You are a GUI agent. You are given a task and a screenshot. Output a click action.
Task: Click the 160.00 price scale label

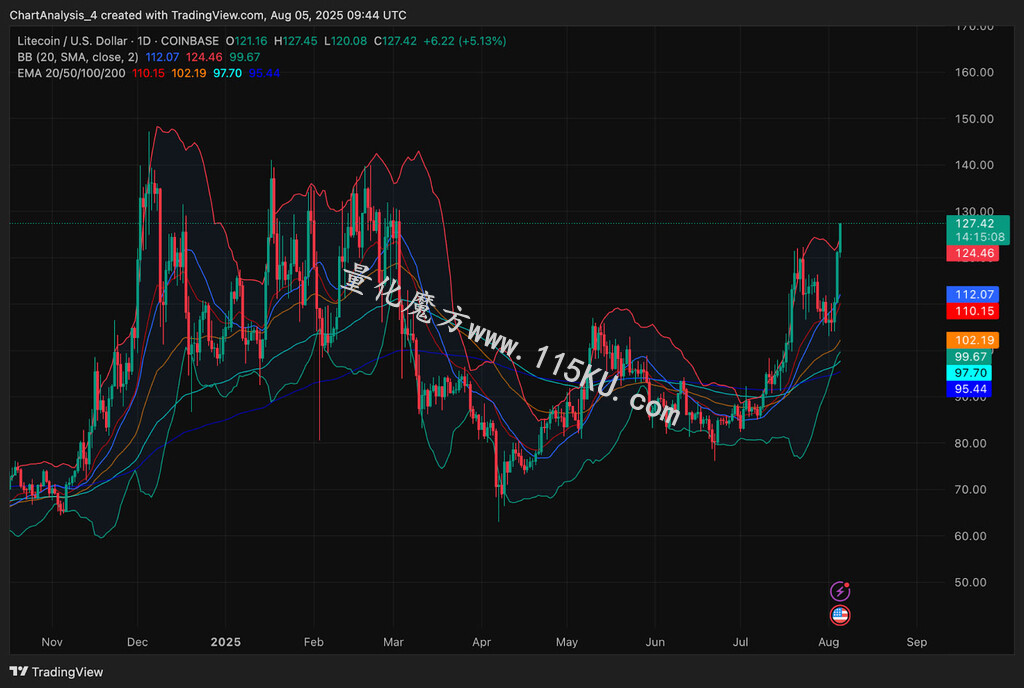tap(974, 72)
